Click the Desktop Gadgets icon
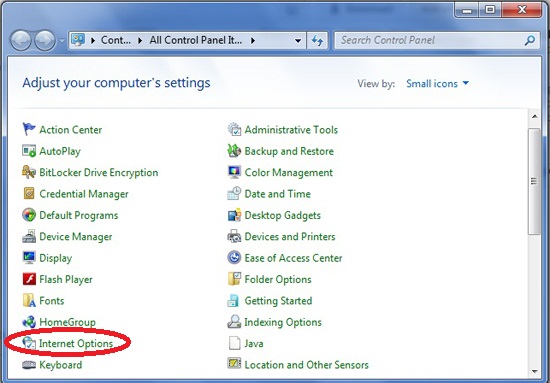 pos(234,215)
